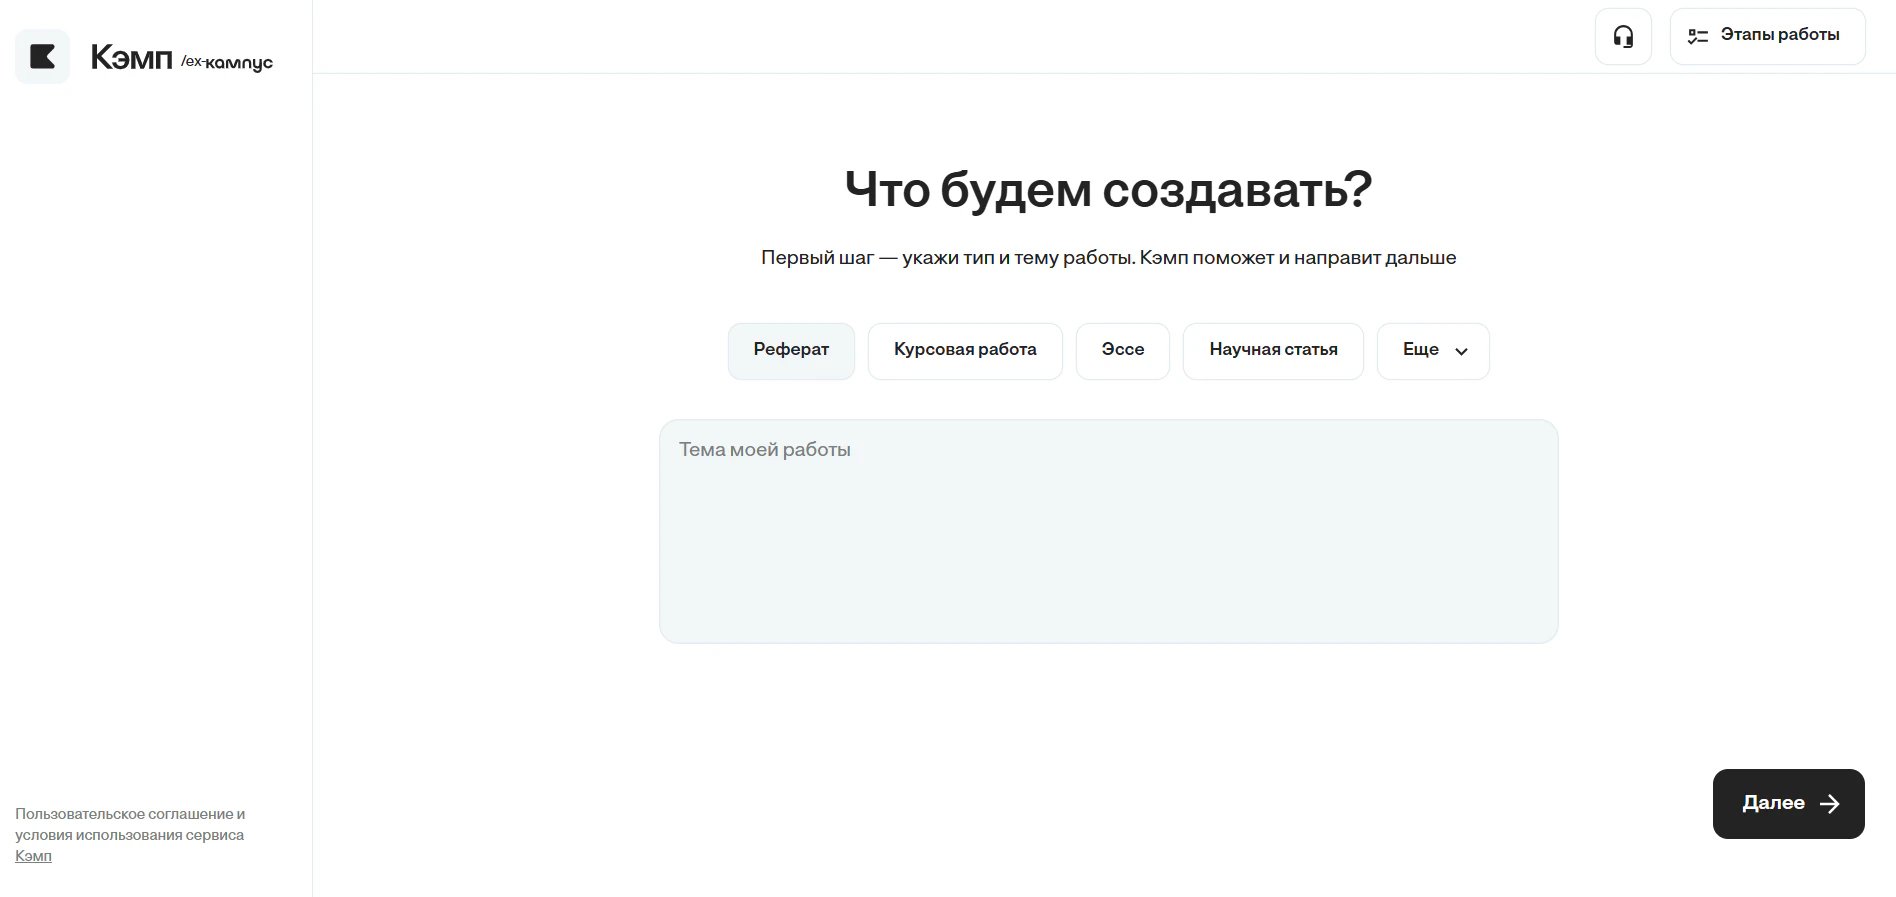Image resolution: width=1896 pixels, height=897 pixels.
Task: Select the Реферат work type
Action: coord(791,351)
